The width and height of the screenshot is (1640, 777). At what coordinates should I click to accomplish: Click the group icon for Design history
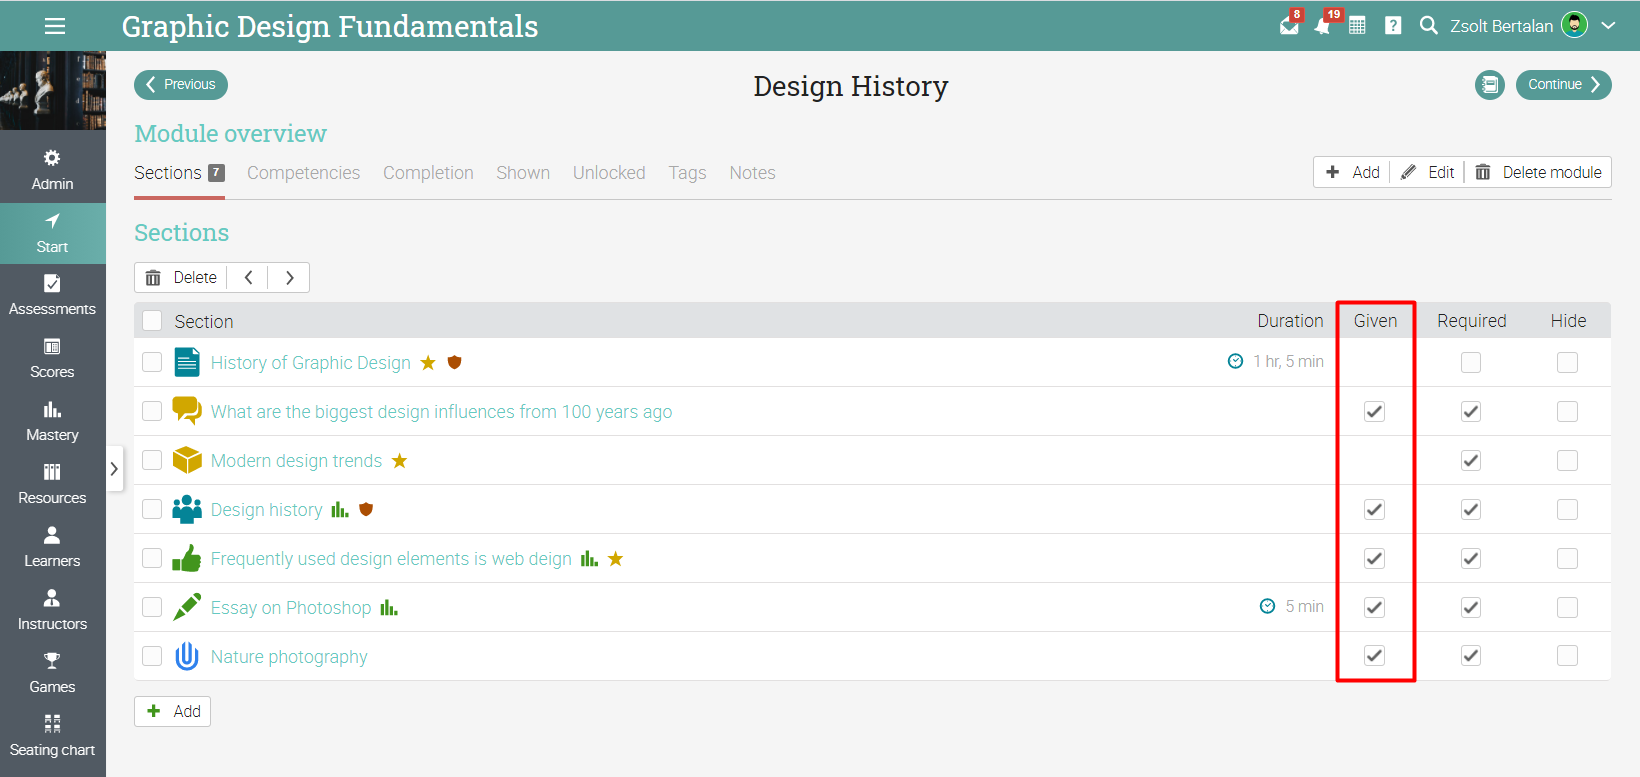187,510
